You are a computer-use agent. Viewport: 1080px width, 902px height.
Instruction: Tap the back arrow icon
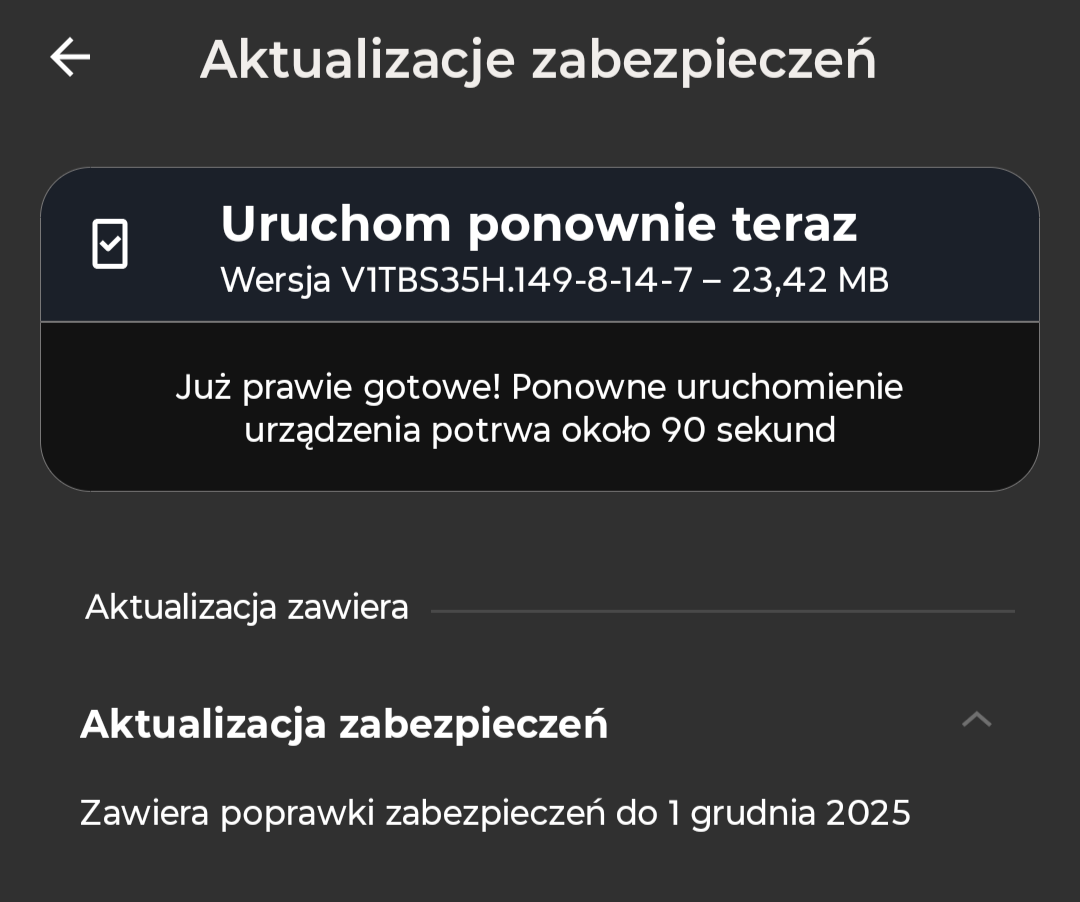coord(70,58)
